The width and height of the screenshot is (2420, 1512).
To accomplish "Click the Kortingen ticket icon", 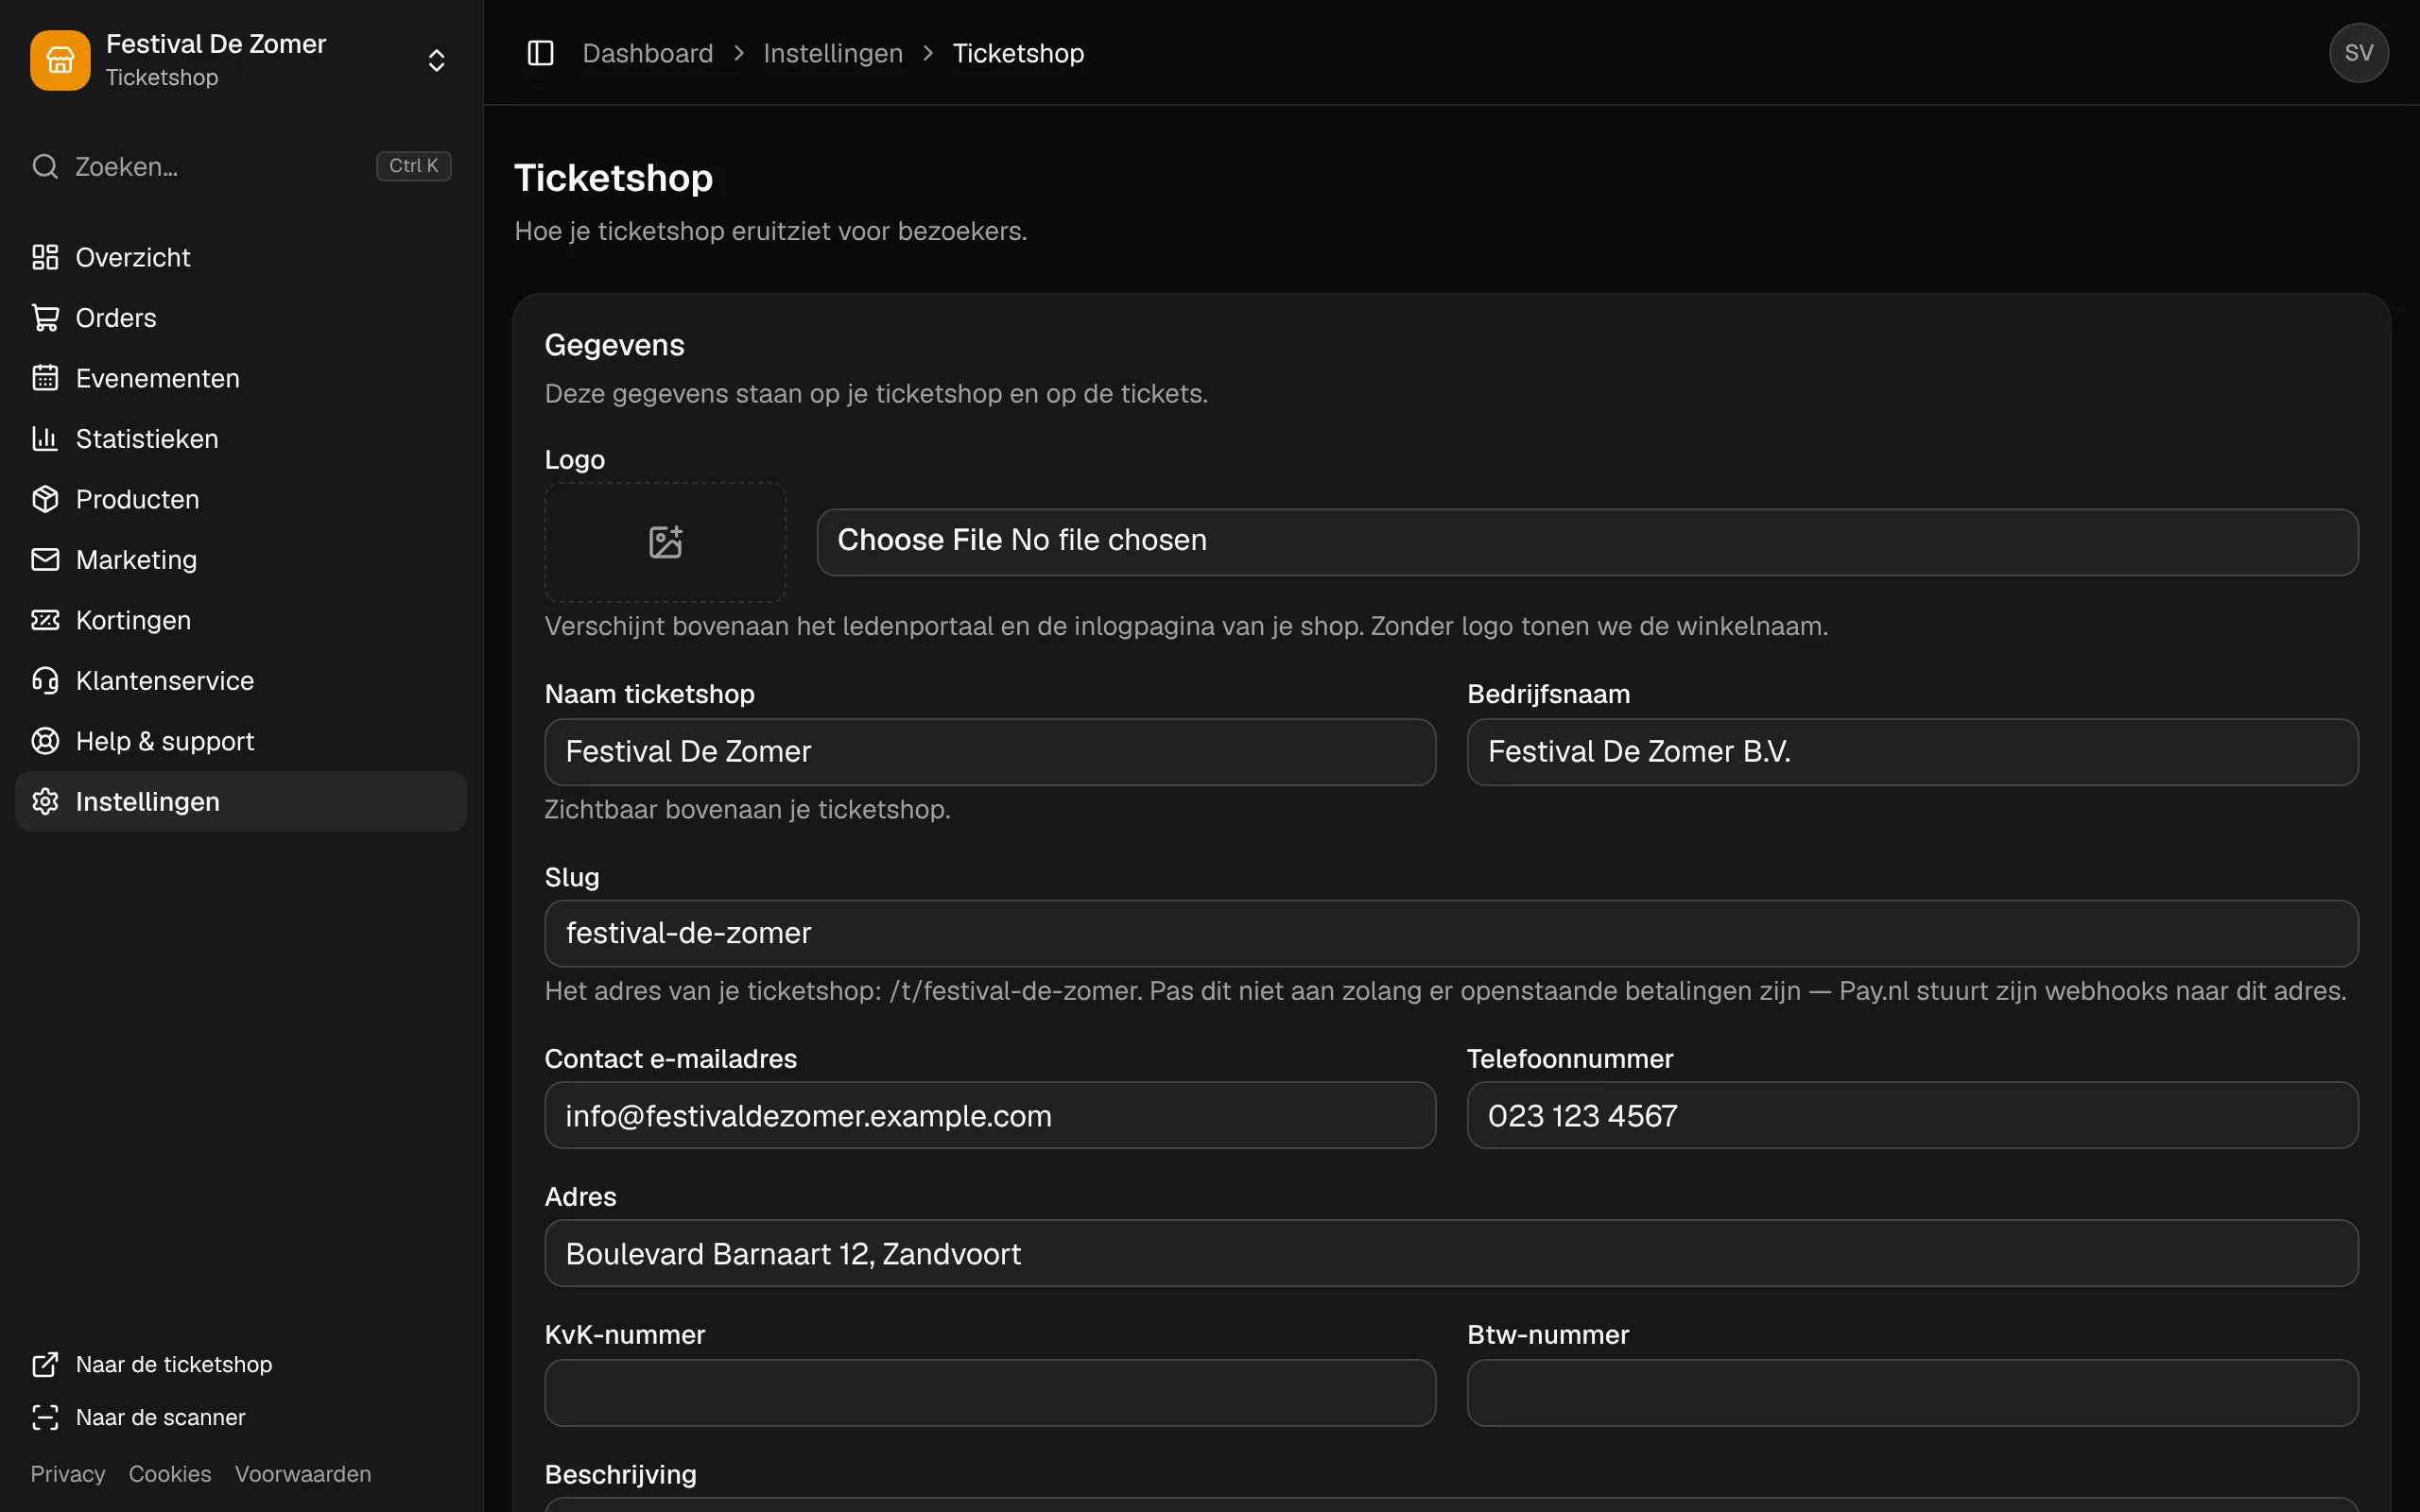I will point(45,620).
